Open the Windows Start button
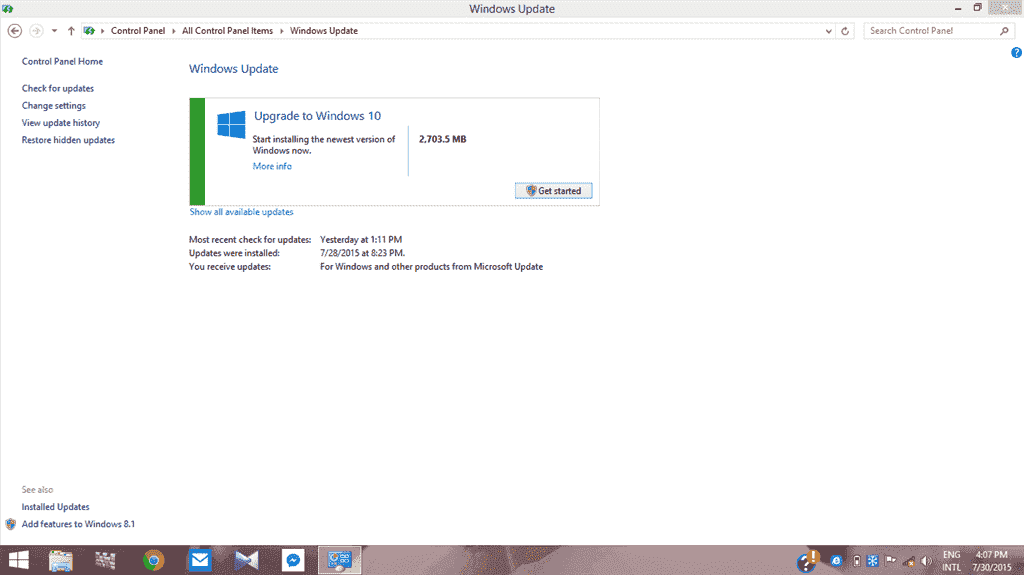Image resolution: width=1024 pixels, height=575 pixels. tap(18, 560)
